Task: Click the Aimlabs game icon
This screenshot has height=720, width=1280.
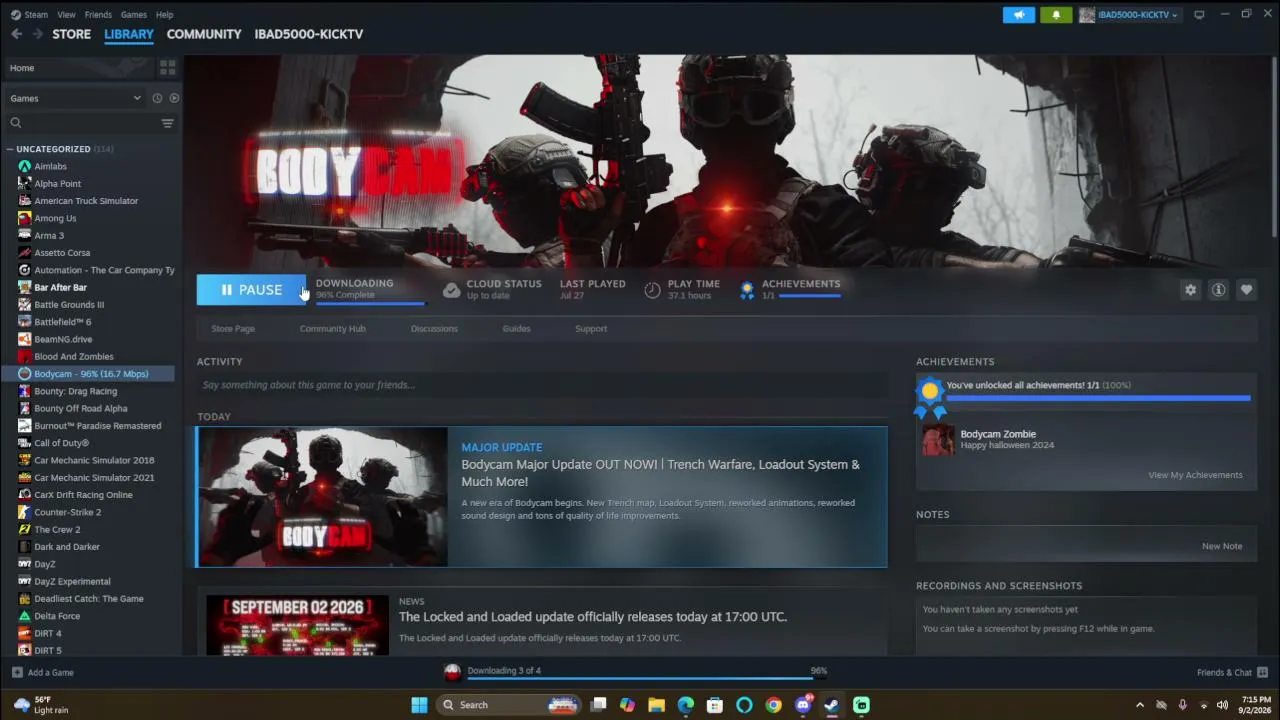Action: tap(24, 166)
